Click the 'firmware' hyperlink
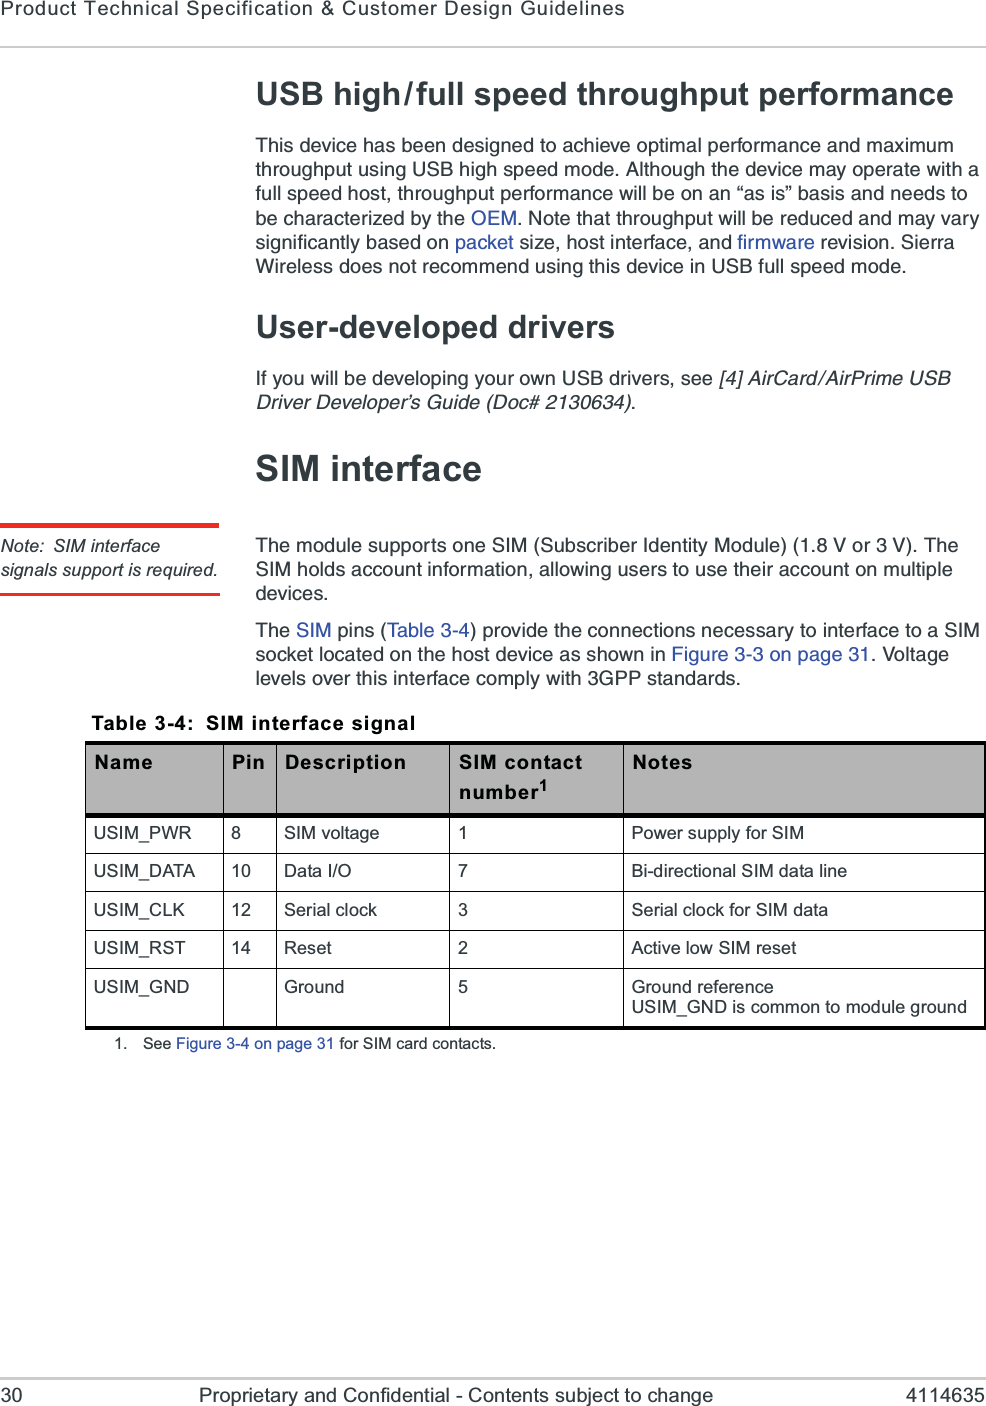The width and height of the screenshot is (986, 1406). click(x=776, y=242)
